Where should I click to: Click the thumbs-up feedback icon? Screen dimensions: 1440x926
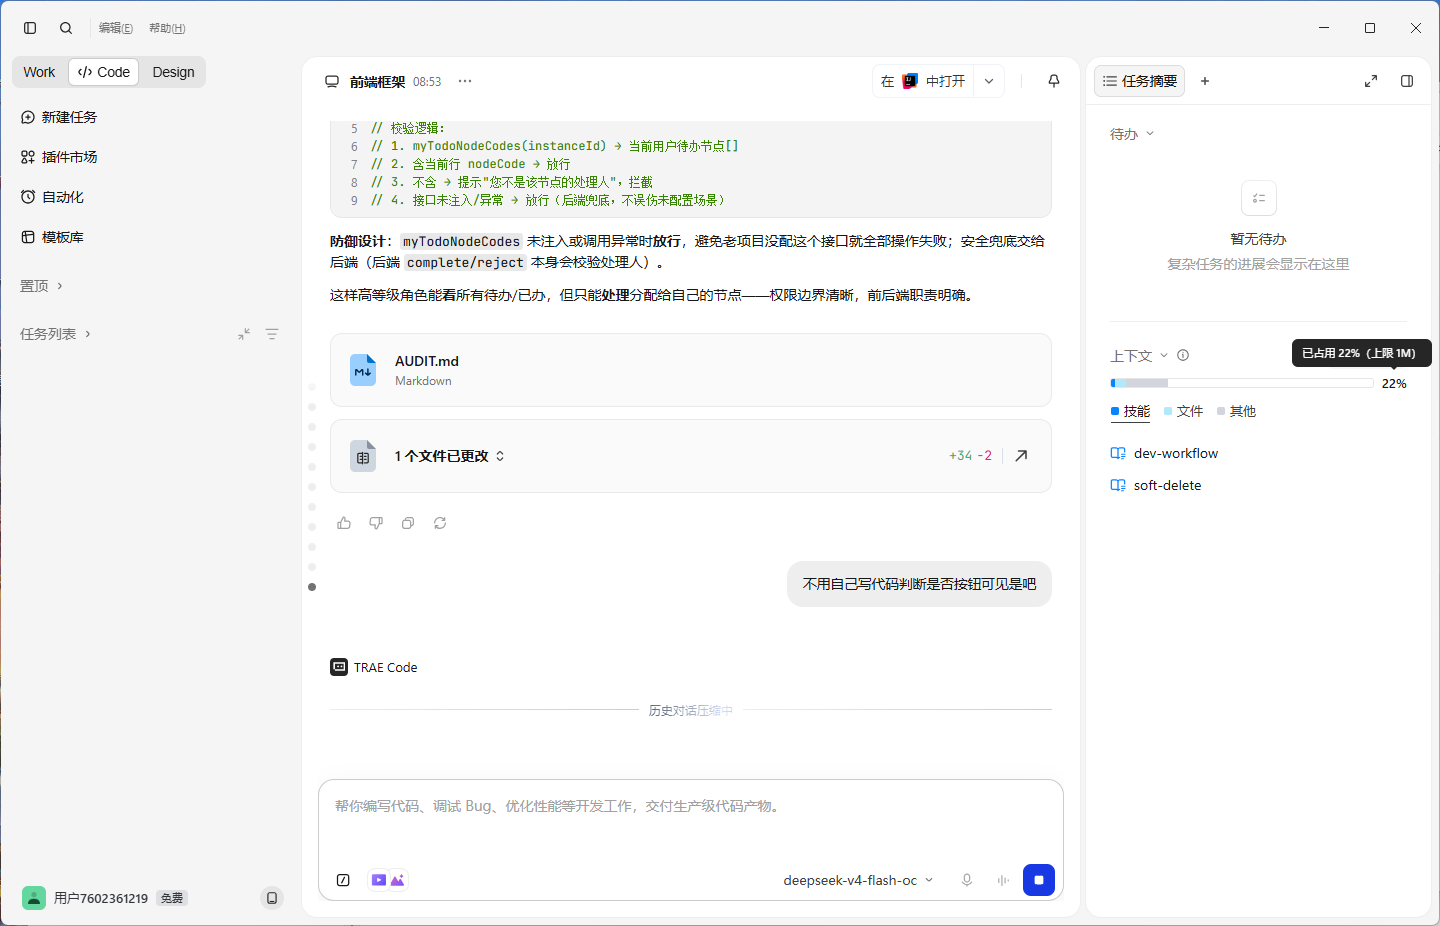tap(344, 523)
